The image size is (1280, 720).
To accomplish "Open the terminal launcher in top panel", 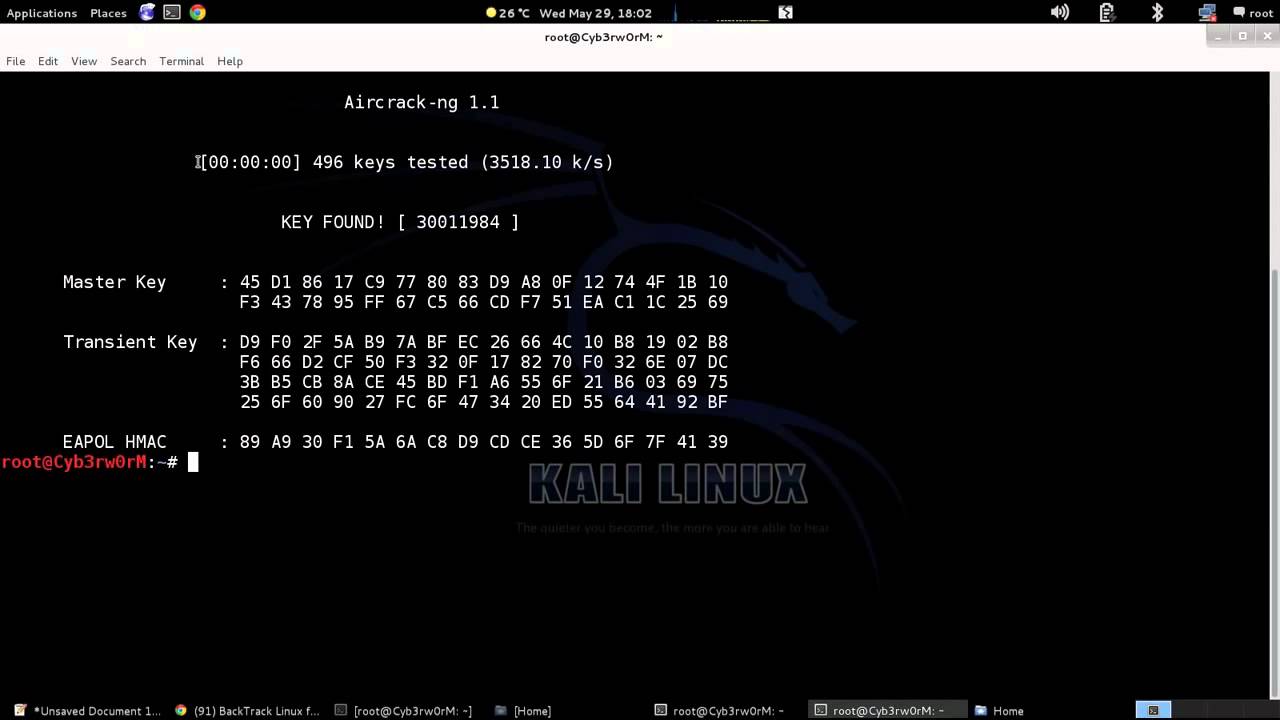I will 172,13.
